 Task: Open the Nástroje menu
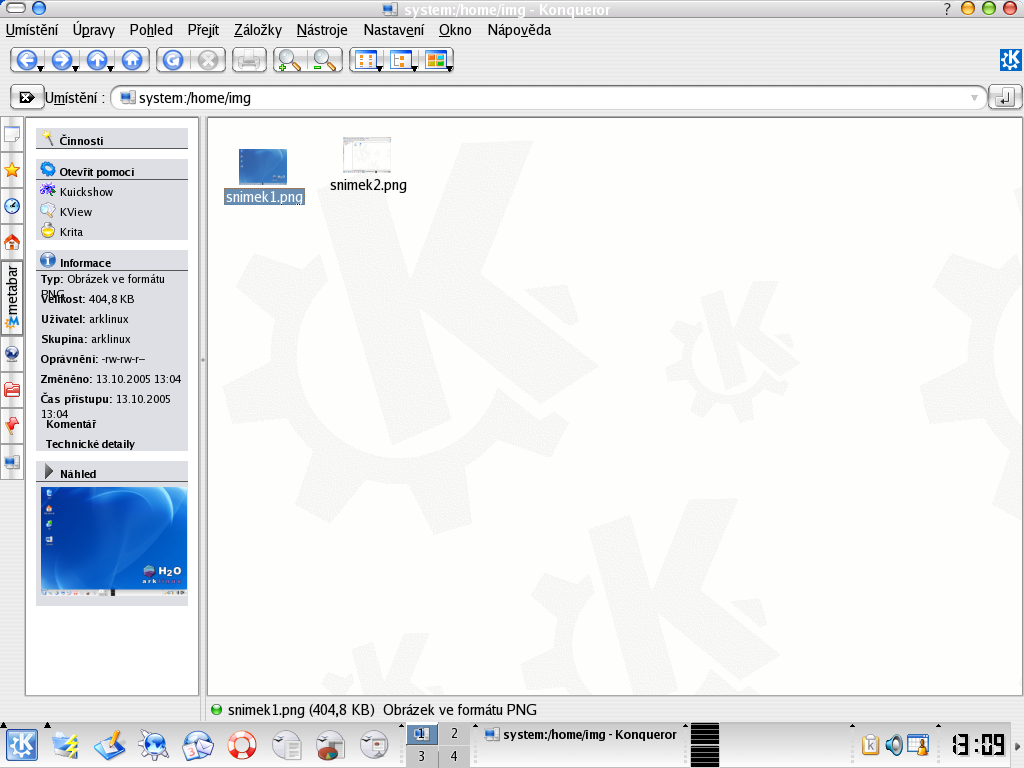coord(322,30)
